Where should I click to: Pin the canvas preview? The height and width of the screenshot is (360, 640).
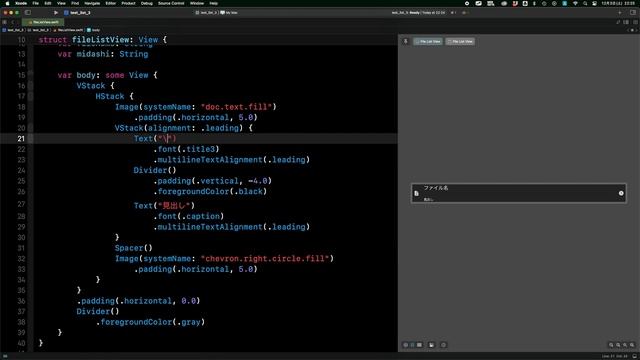click(406, 41)
